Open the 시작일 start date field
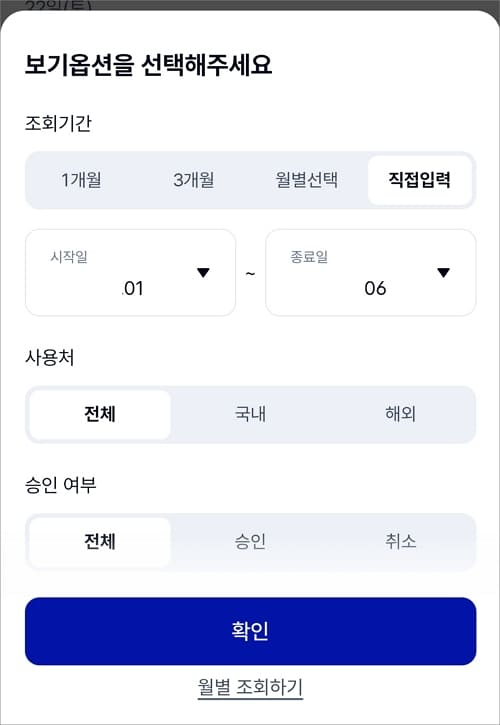Screen dimensions: 500x725 coord(130,272)
